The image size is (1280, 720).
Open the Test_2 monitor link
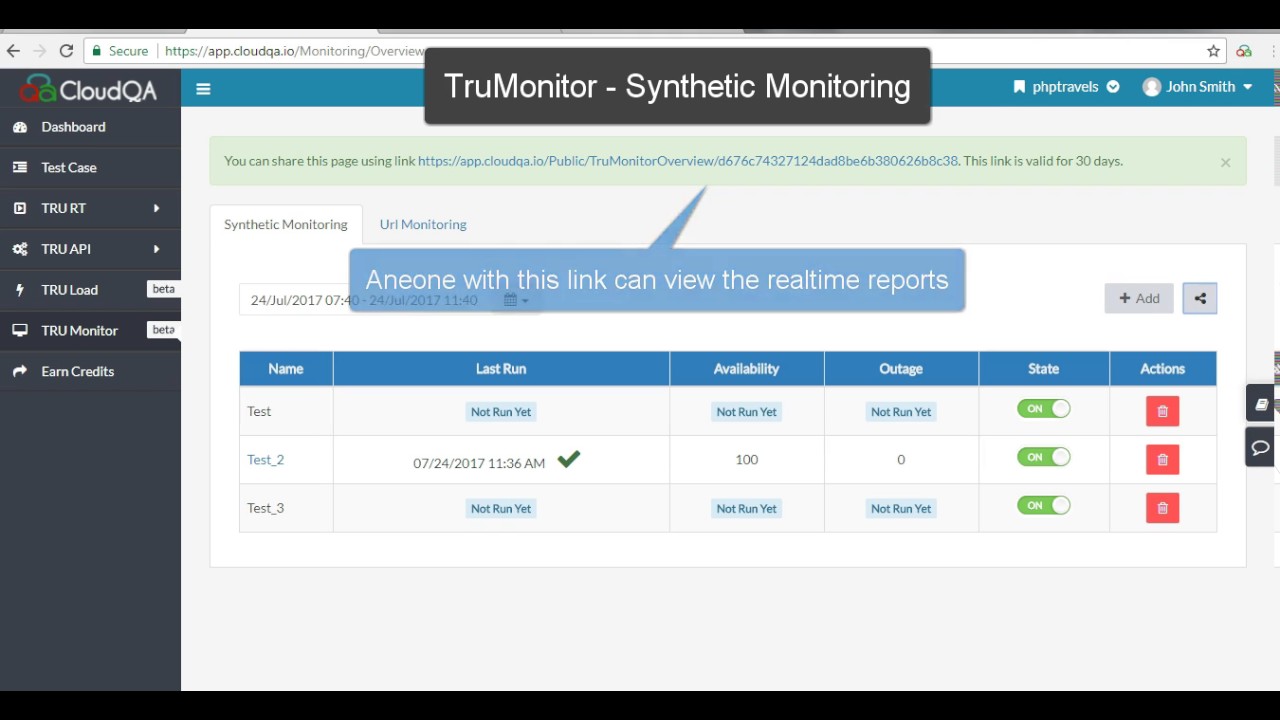point(265,460)
